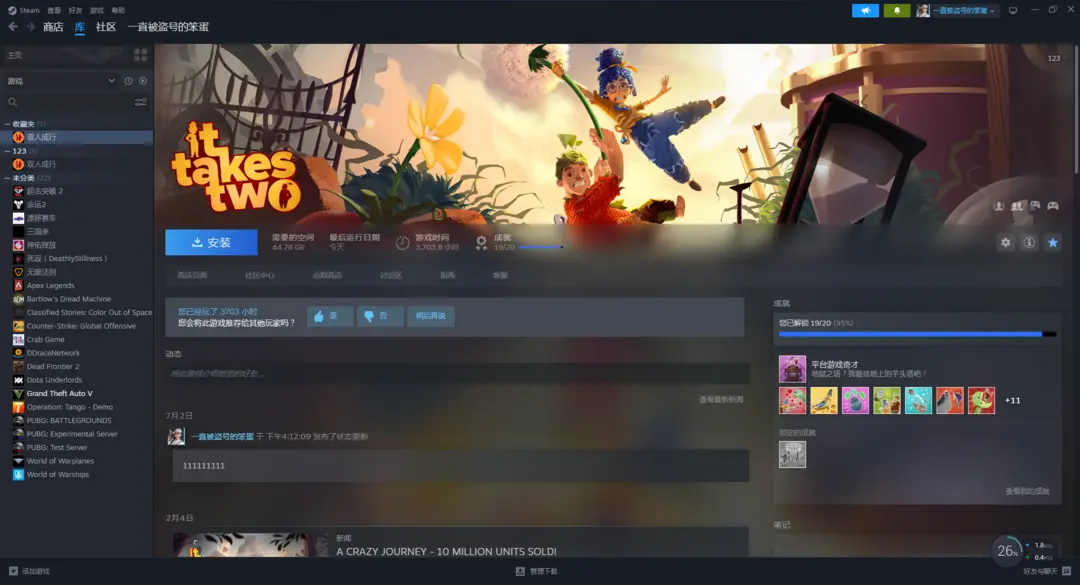This screenshot has height=585, width=1080.
Task: Open the Steam menu
Action: click(23, 10)
